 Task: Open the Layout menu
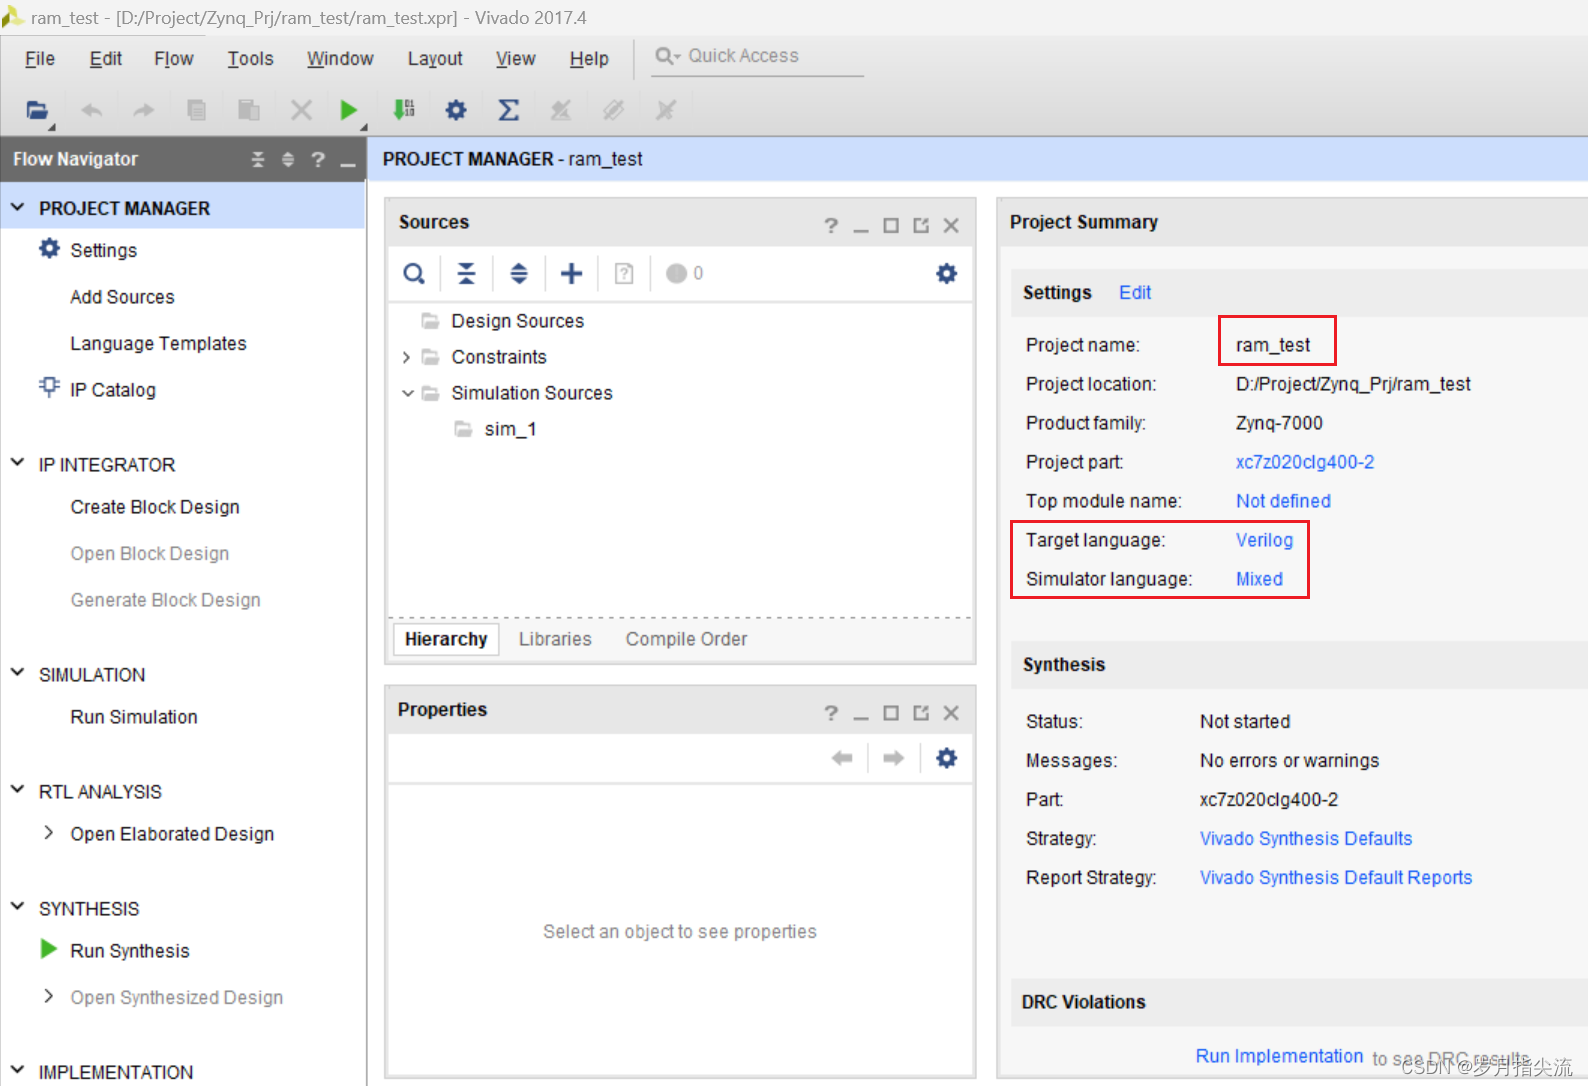click(x=435, y=59)
